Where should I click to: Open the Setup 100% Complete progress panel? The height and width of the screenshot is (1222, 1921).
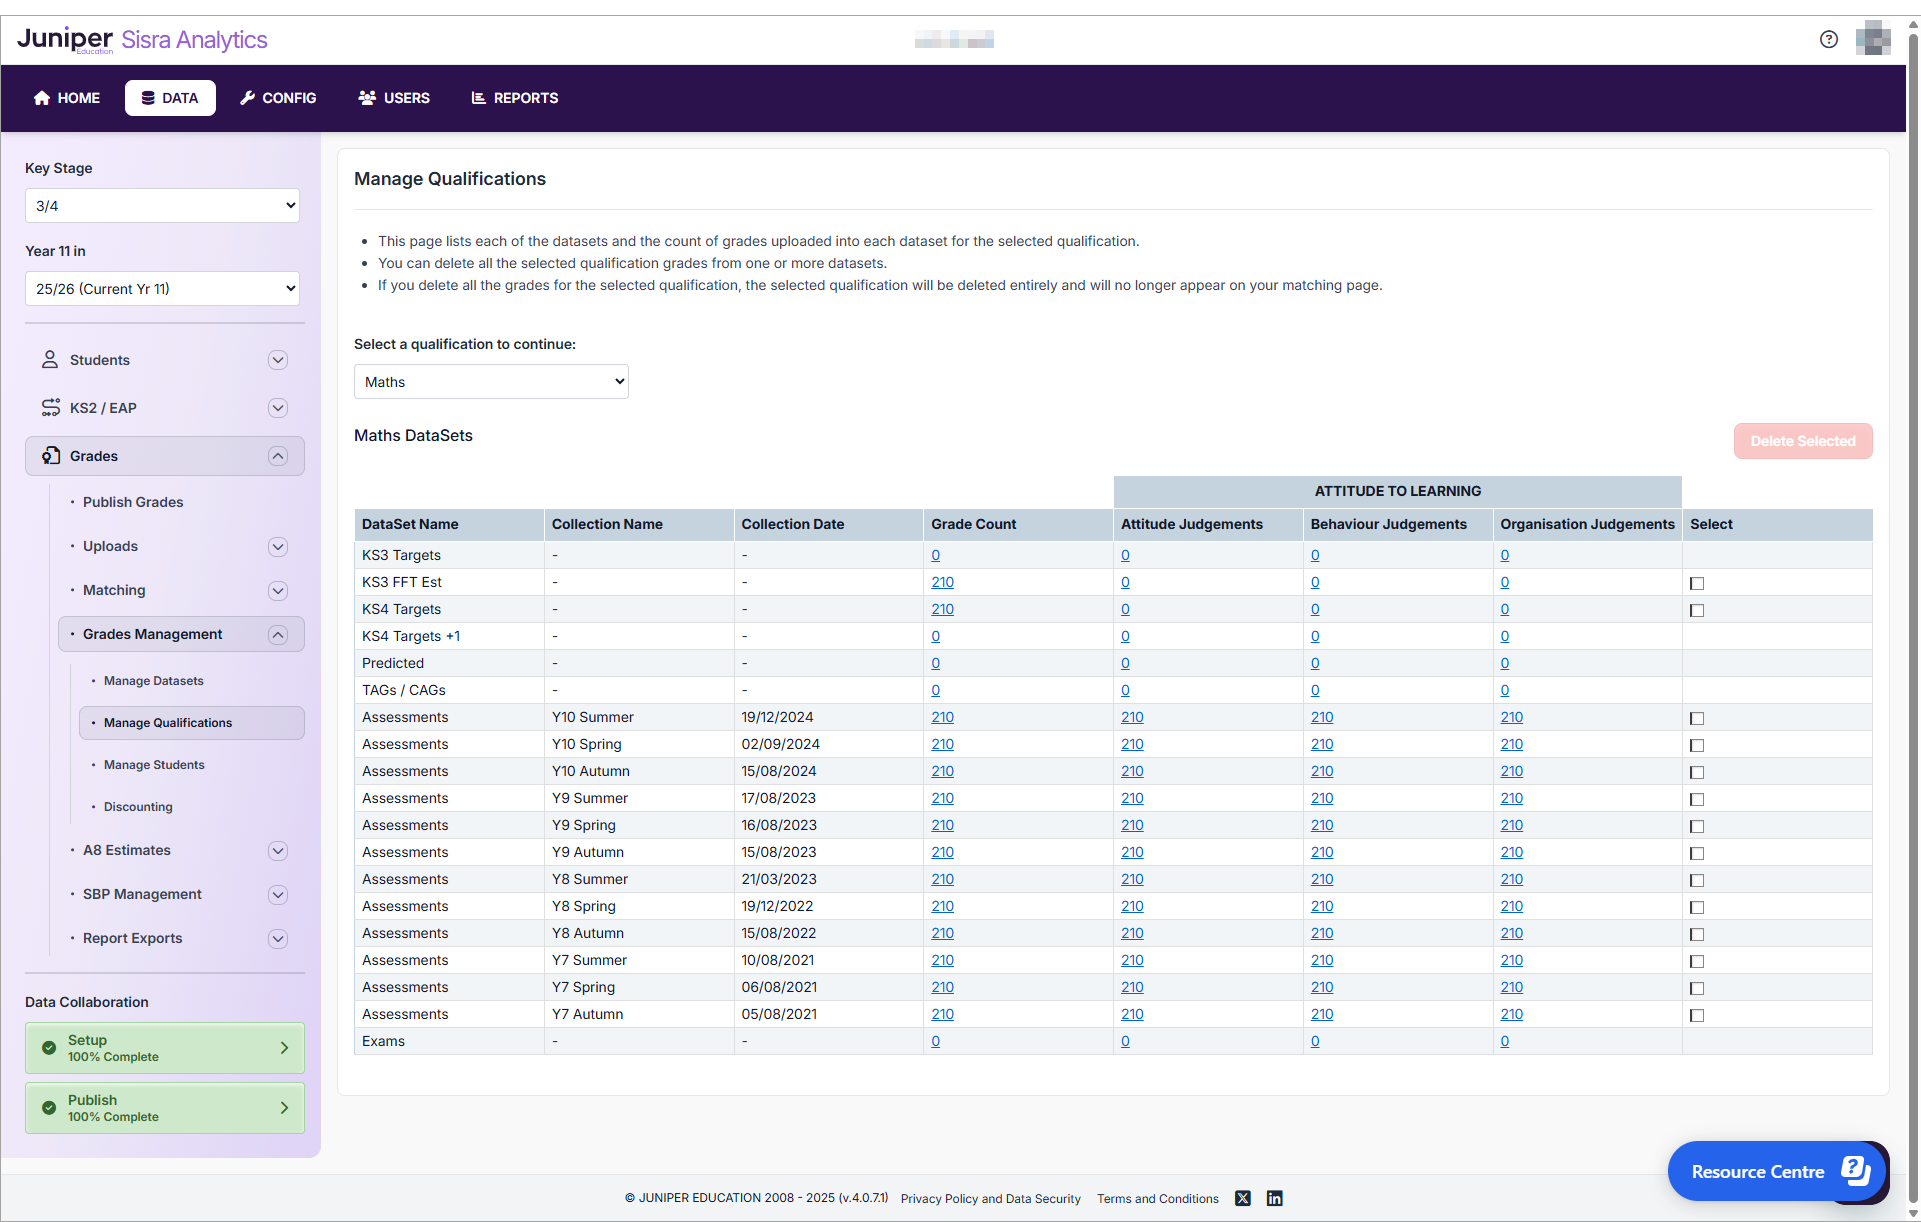[165, 1048]
